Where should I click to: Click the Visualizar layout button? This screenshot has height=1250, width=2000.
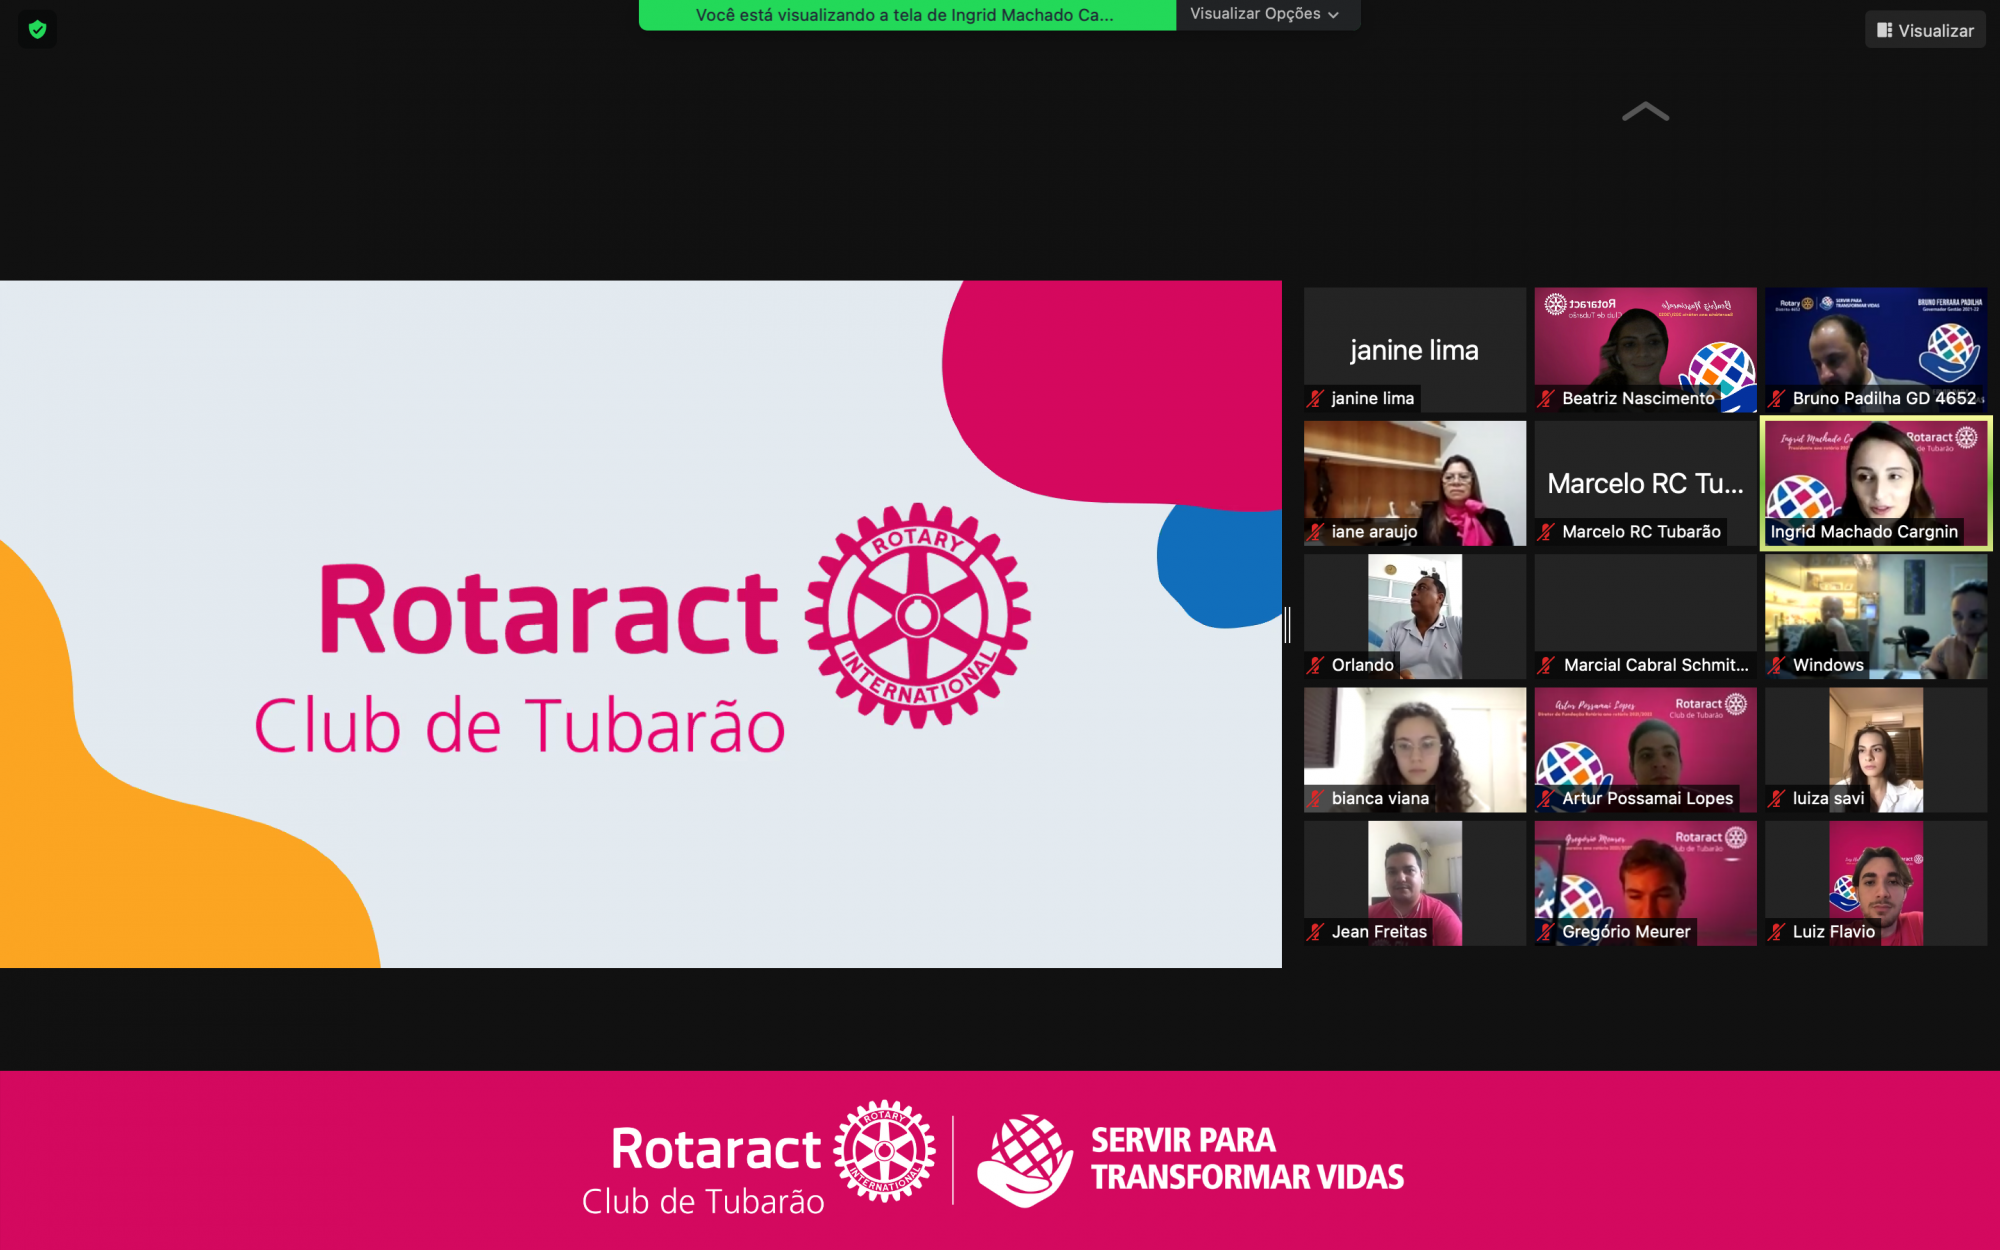tap(1925, 30)
